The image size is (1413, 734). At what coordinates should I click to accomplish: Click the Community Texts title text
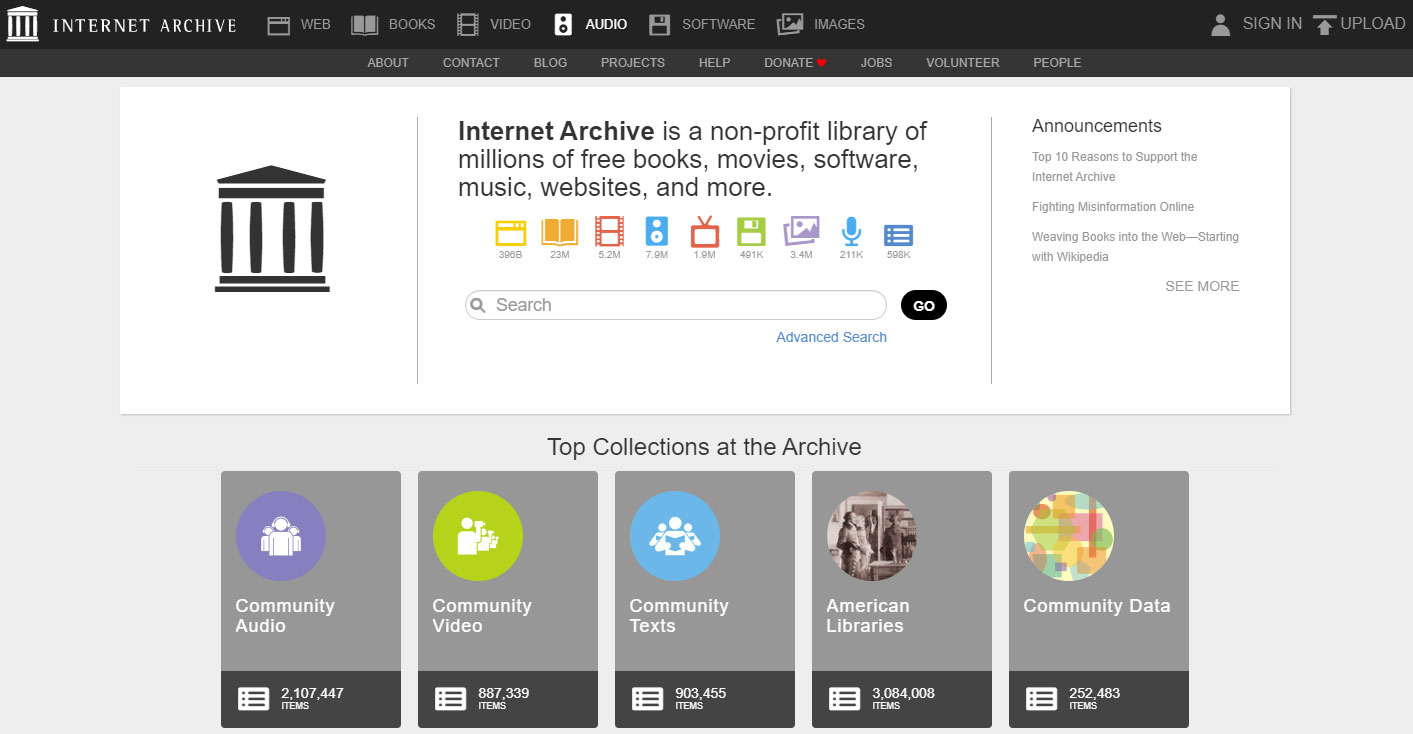click(x=679, y=616)
